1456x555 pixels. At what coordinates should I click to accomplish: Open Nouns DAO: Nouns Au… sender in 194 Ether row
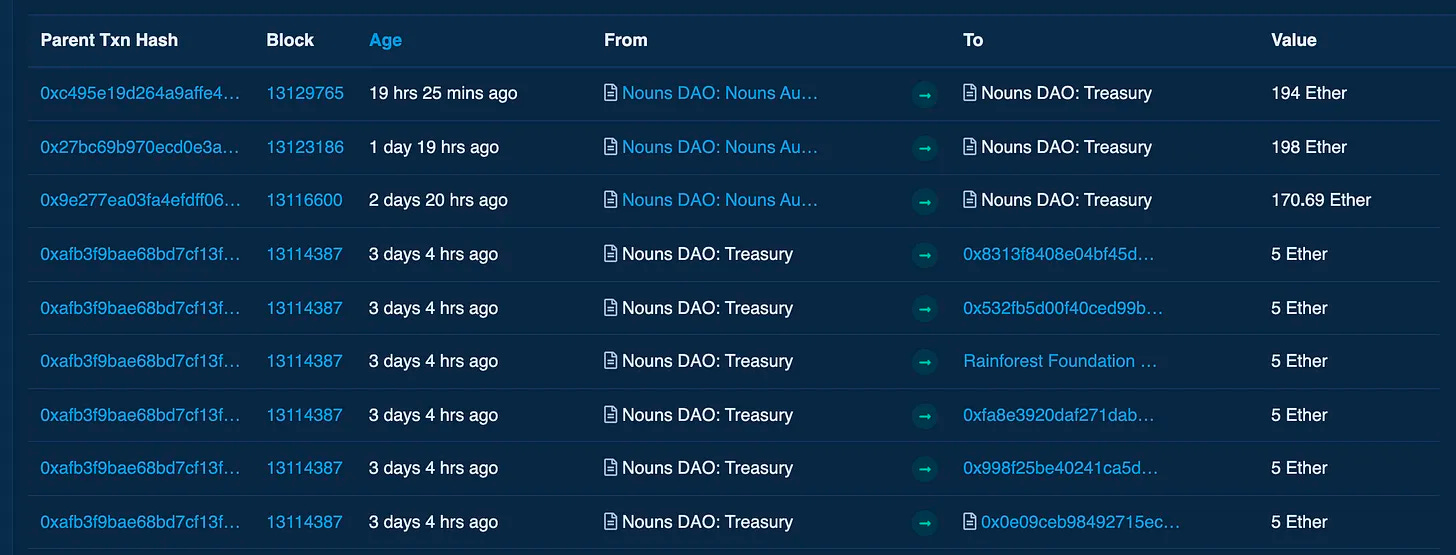tap(720, 93)
